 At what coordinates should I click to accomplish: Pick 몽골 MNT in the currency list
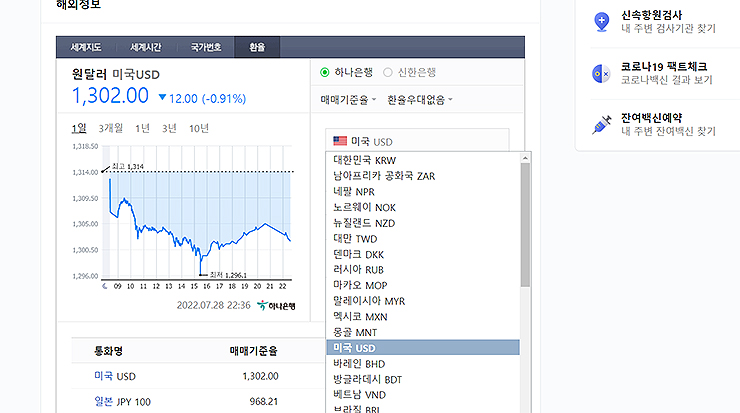[423, 332]
